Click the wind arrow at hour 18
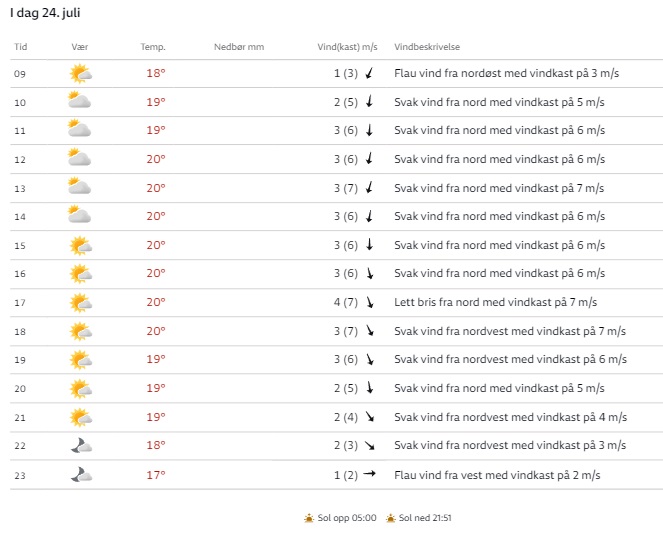Image resolution: width=663 pixels, height=535 pixels. coord(369,331)
